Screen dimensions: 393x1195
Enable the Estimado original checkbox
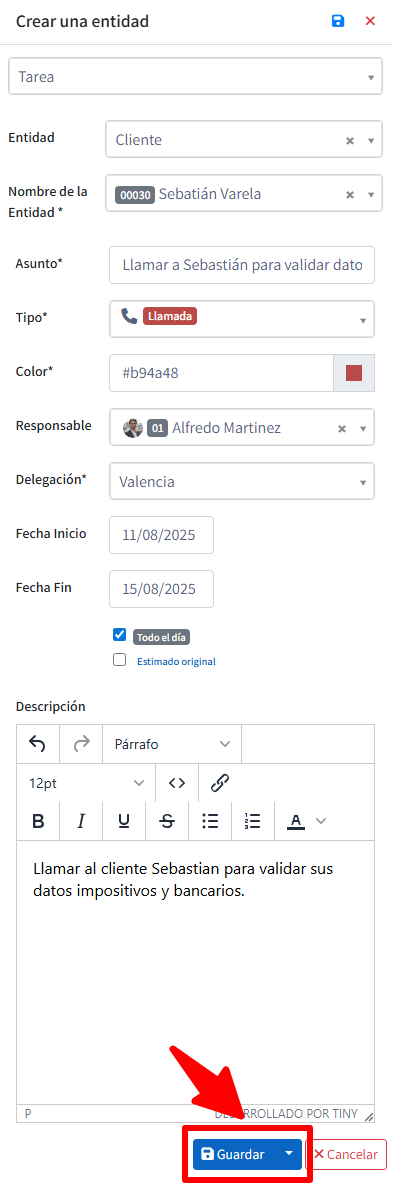tap(120, 660)
